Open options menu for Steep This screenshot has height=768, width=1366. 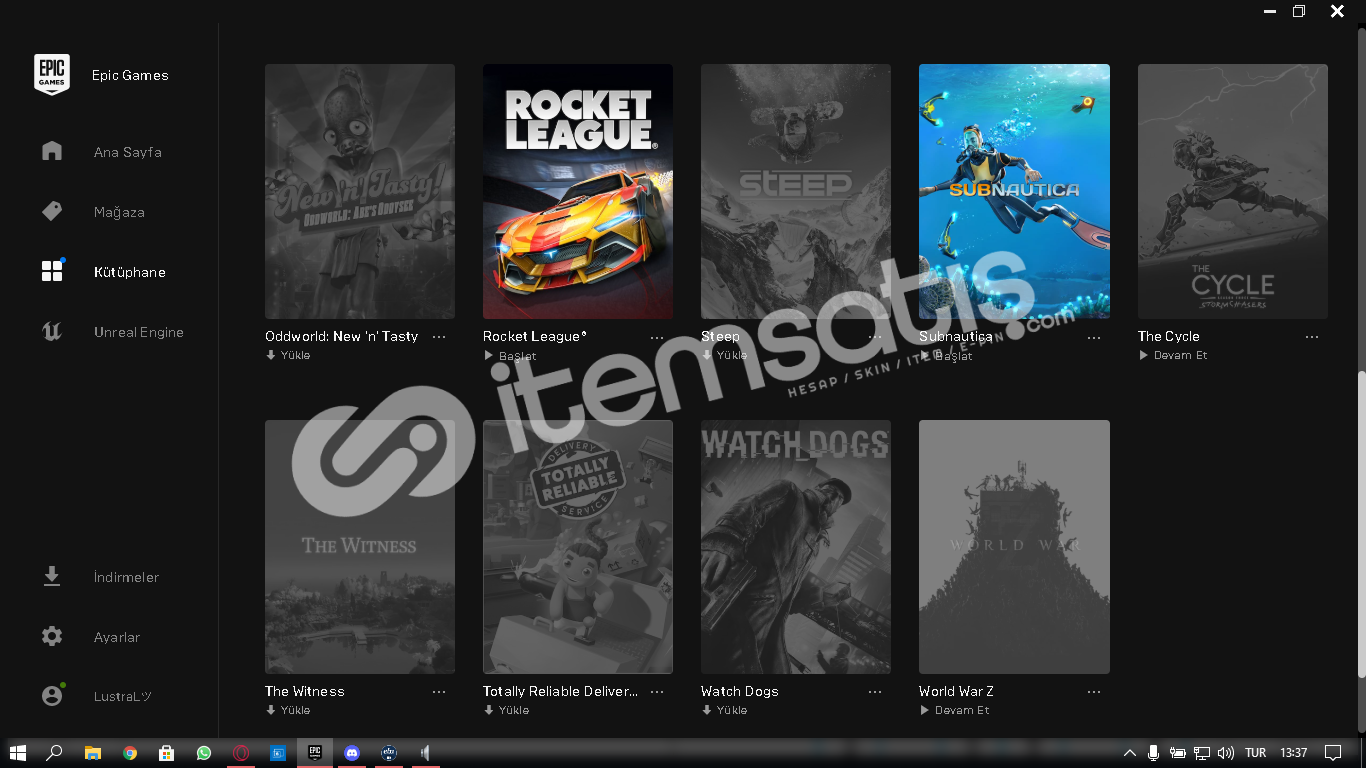[875, 337]
